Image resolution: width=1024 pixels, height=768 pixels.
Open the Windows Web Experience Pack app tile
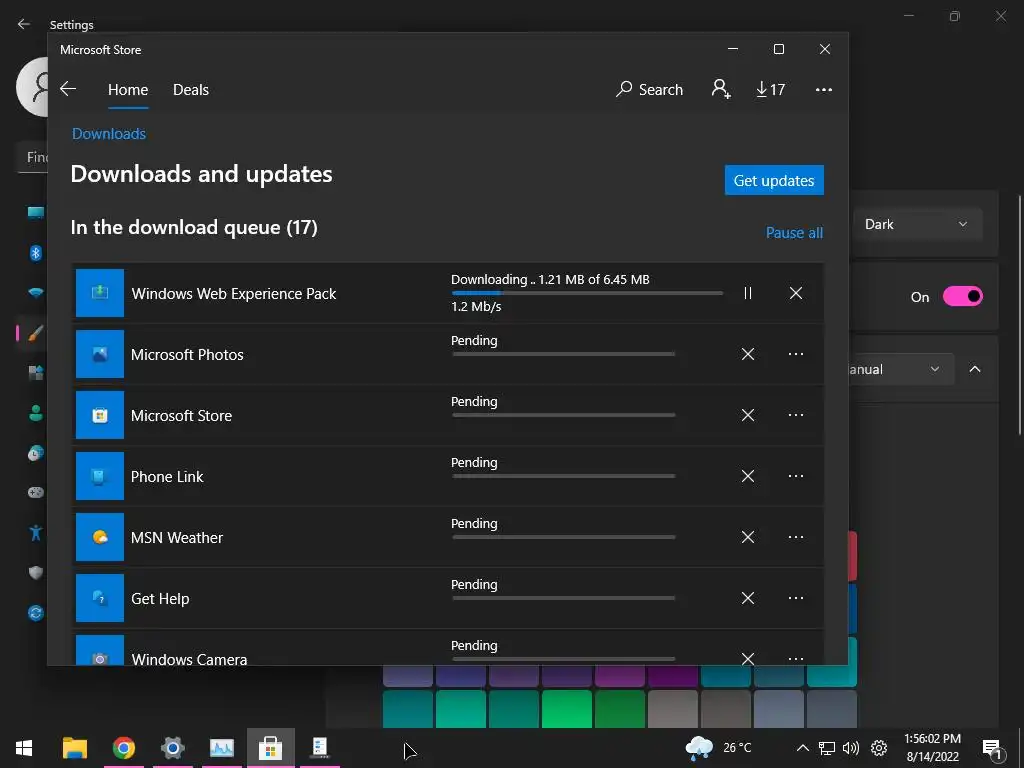100,293
